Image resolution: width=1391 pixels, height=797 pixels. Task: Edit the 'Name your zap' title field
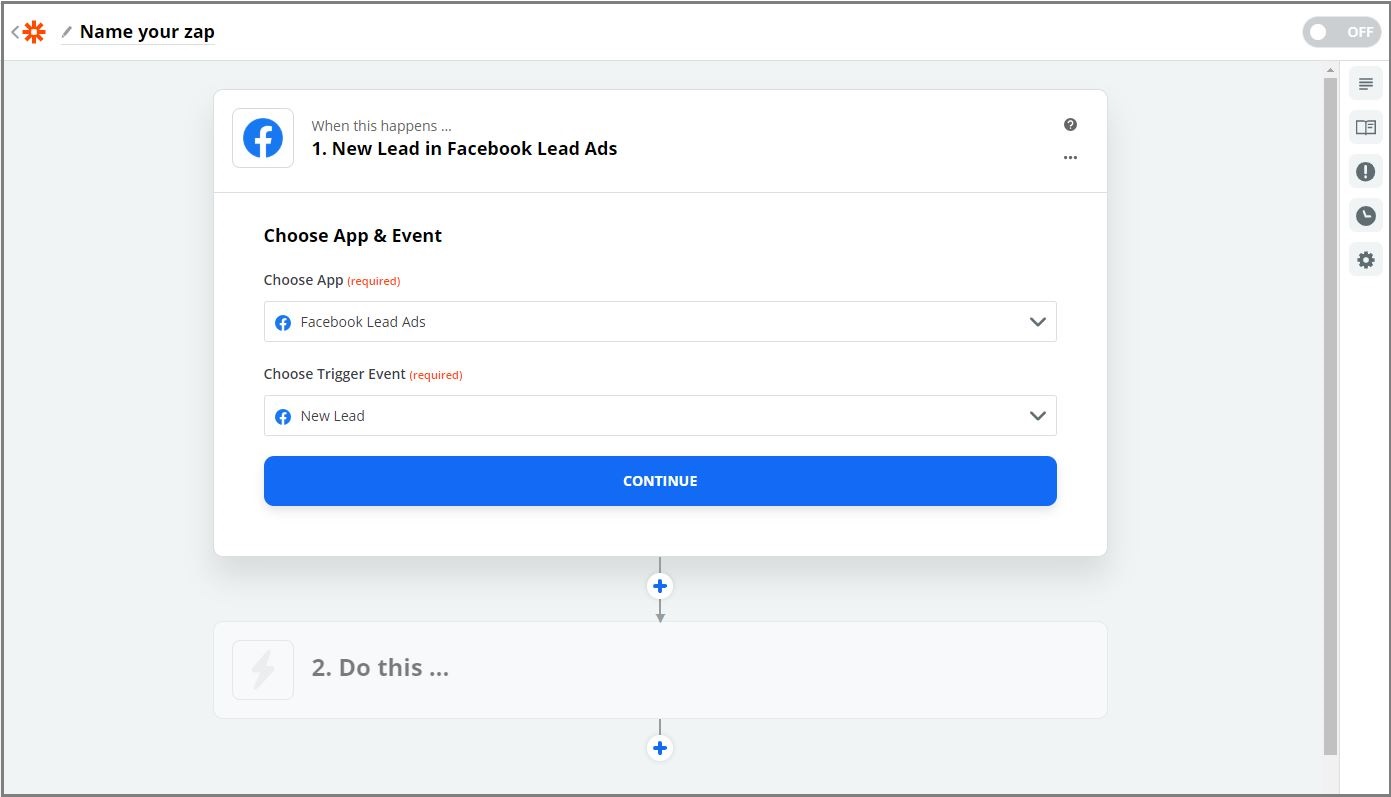(147, 32)
